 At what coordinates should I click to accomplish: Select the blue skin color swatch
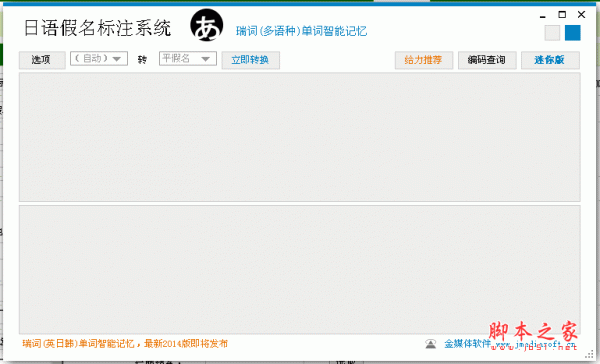pos(572,33)
